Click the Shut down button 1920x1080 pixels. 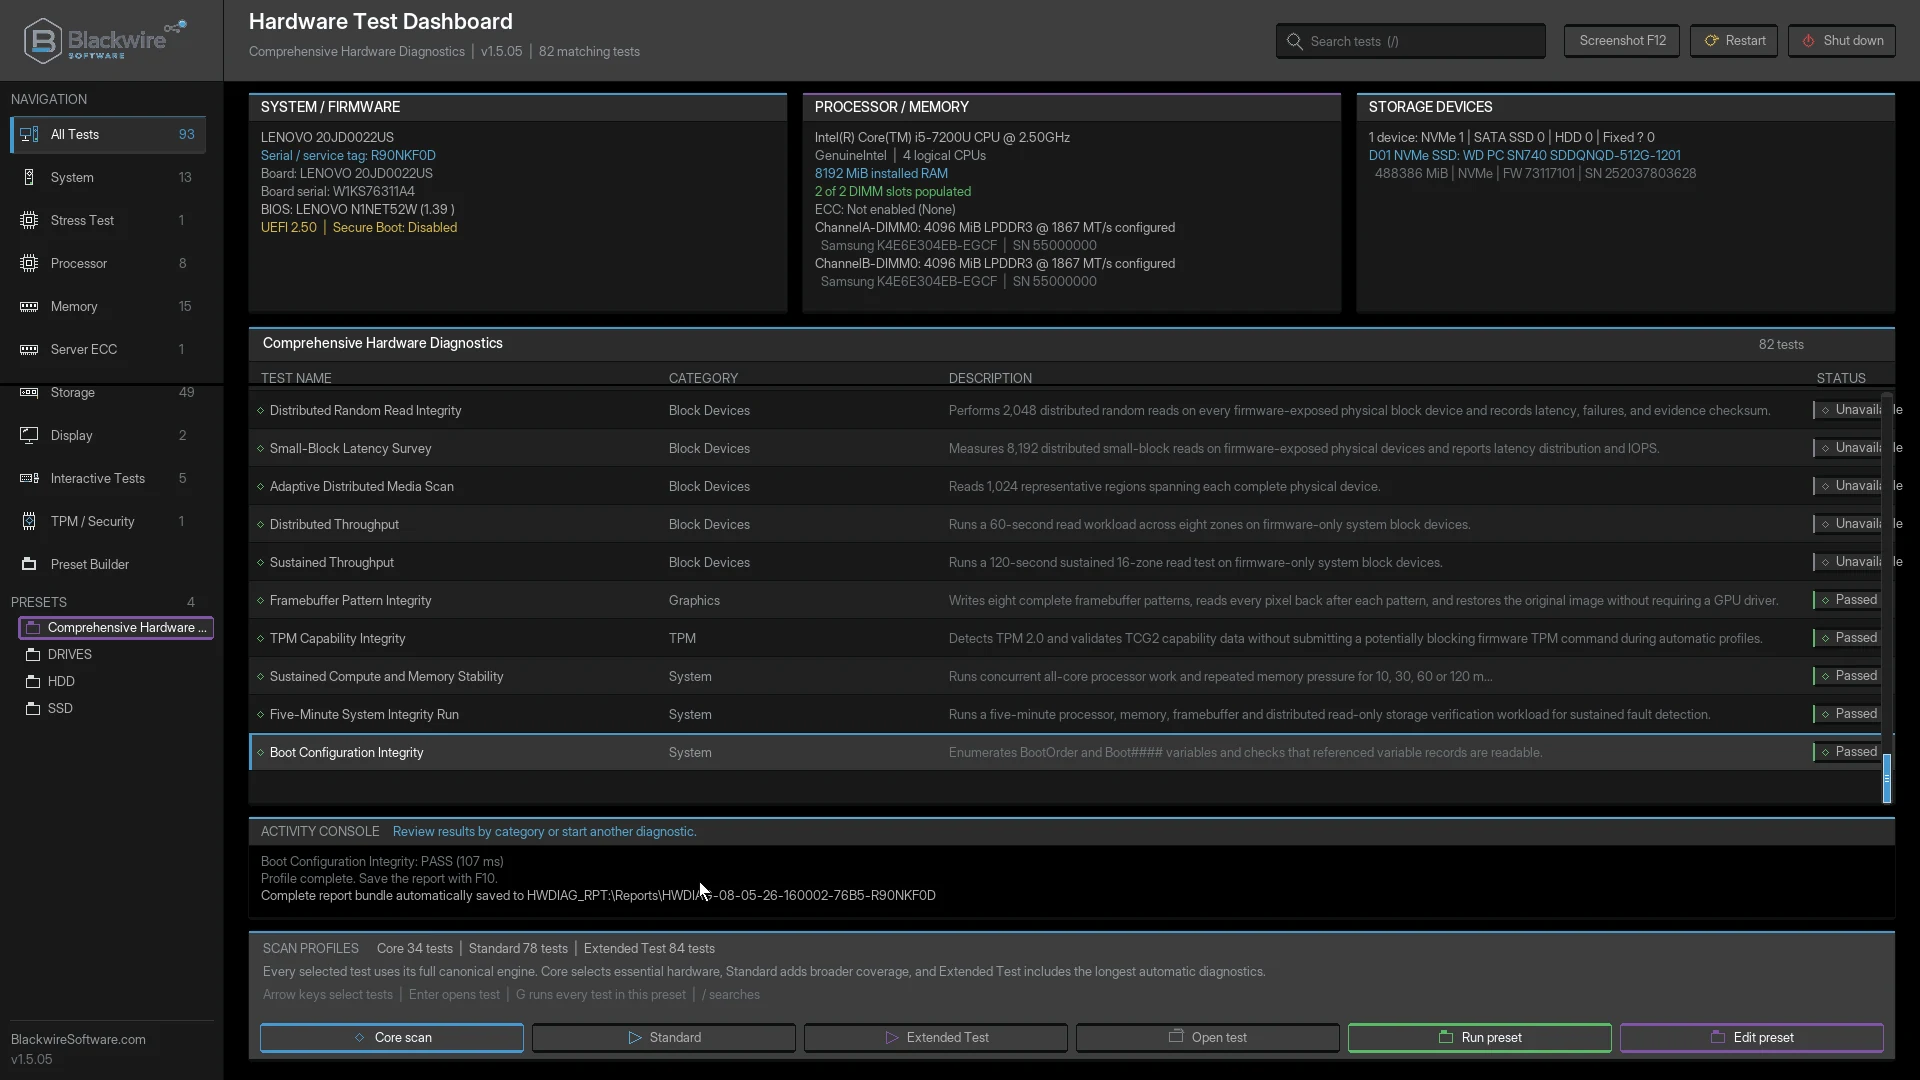click(1842, 41)
